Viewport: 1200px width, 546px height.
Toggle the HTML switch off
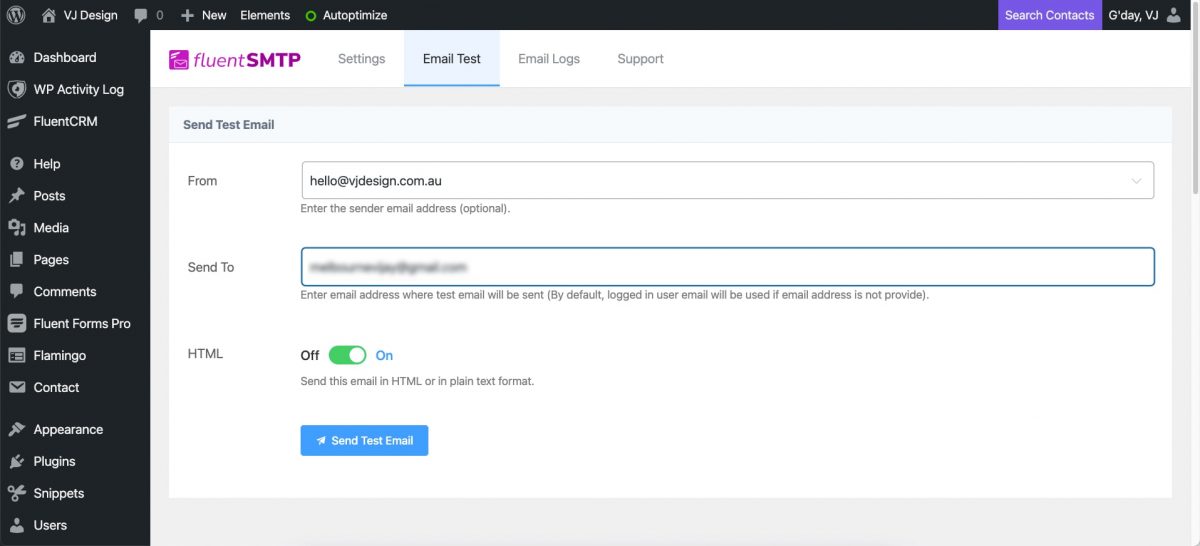(x=348, y=355)
